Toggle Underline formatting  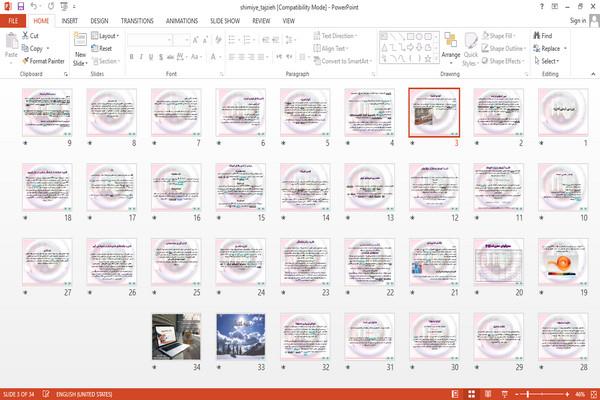click(151, 57)
